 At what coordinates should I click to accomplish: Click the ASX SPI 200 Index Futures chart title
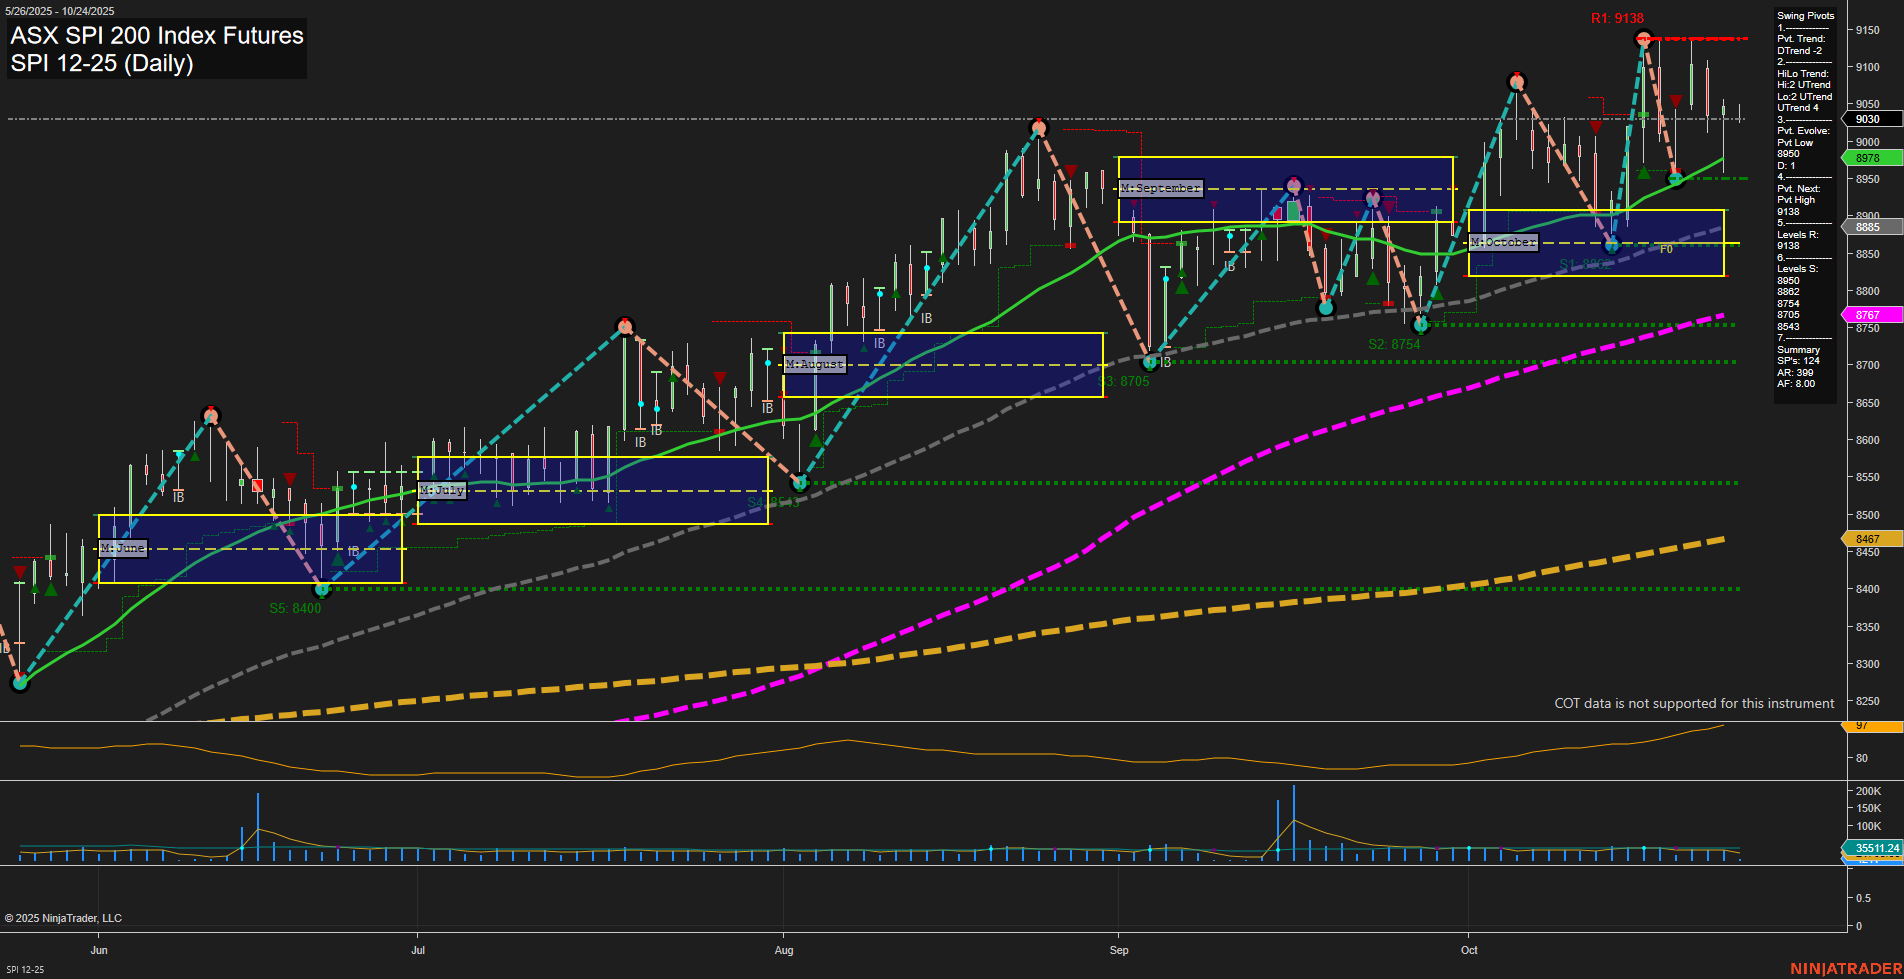click(x=156, y=36)
